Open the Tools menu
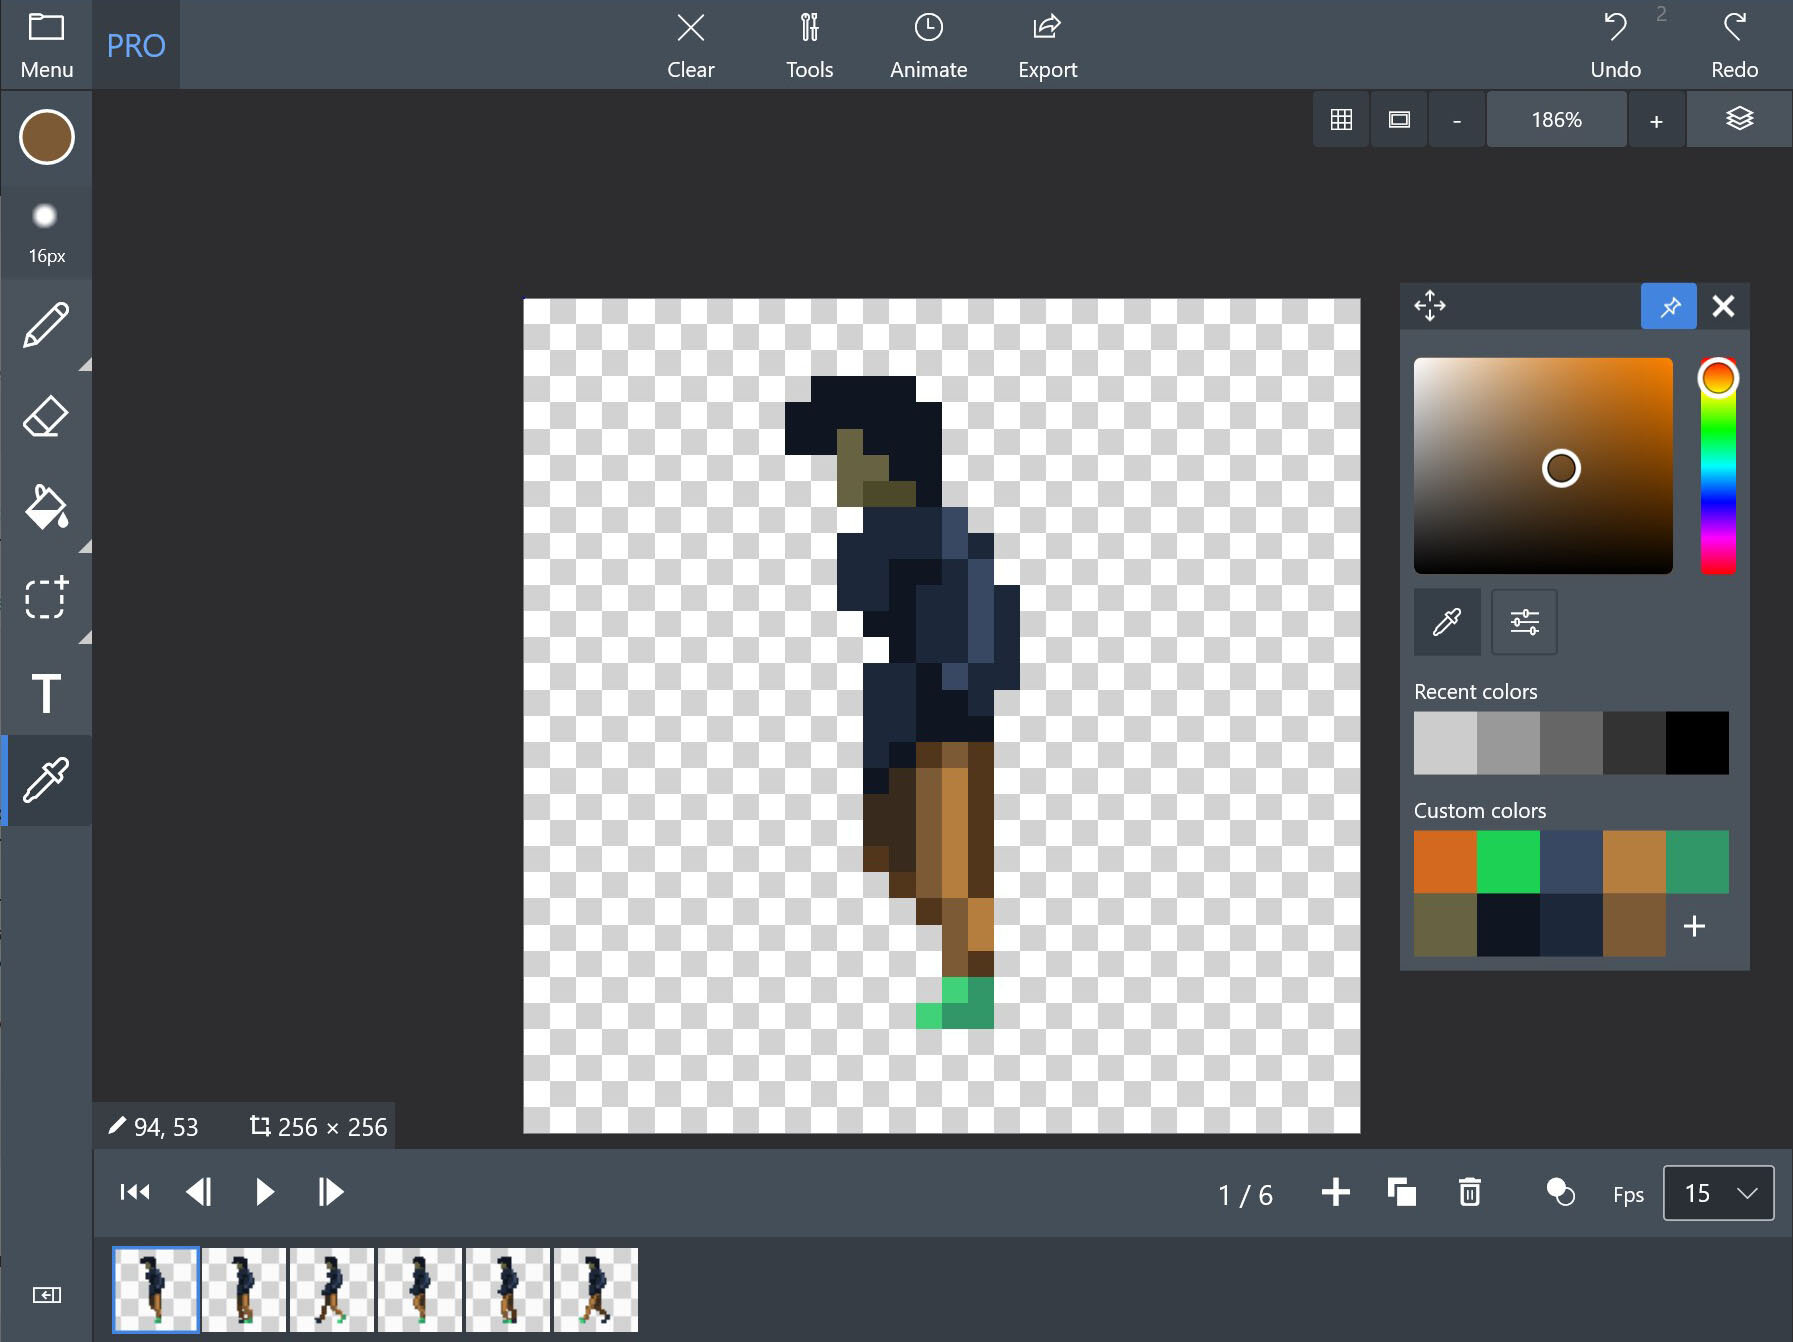Screen dimensions: 1793x1342 [x=809, y=45]
